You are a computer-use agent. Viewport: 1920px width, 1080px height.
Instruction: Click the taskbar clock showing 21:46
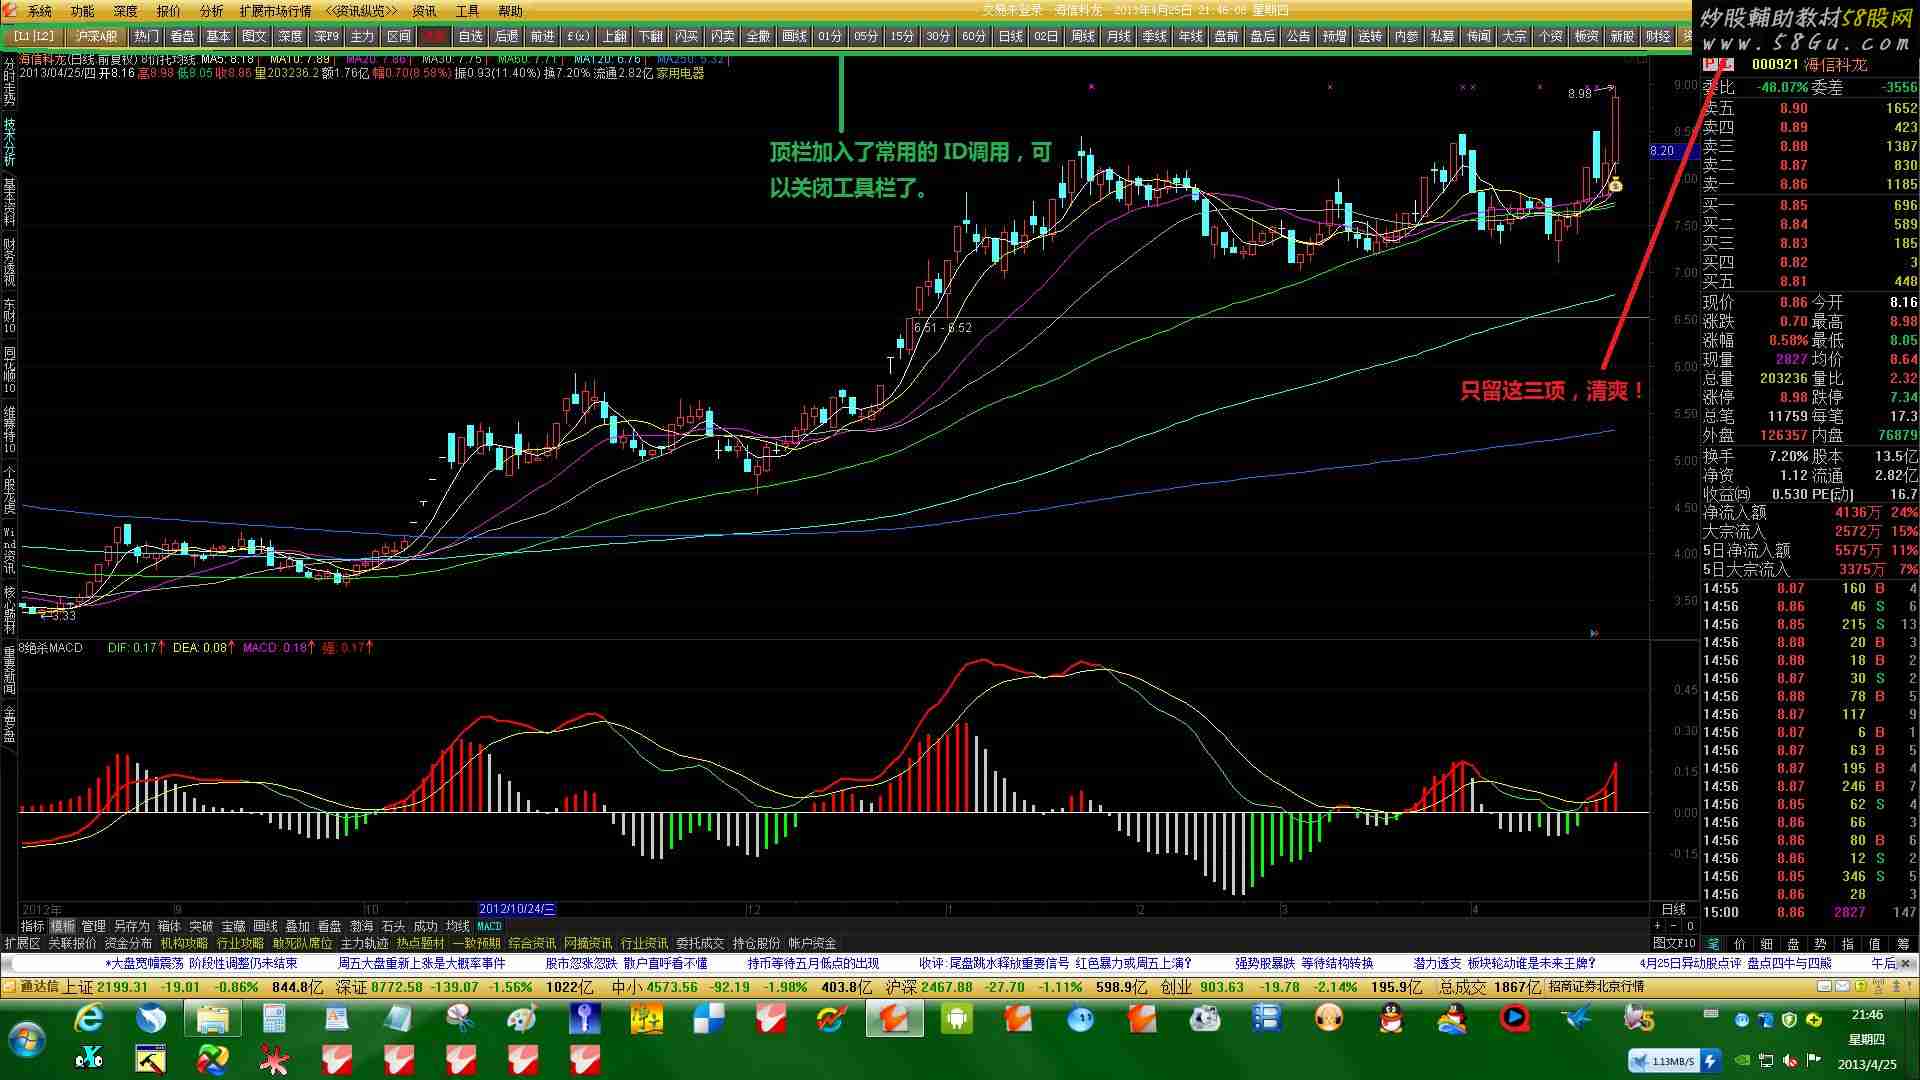point(1866,1015)
